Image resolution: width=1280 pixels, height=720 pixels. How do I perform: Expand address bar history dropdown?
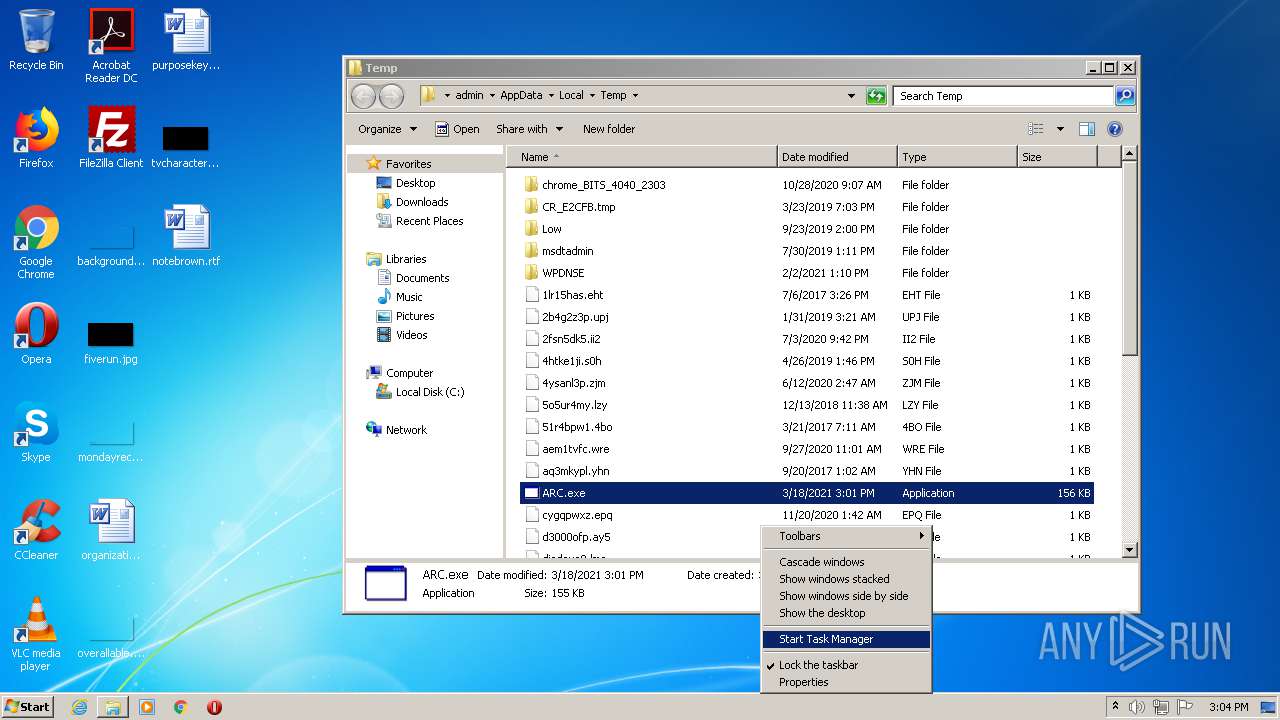(851, 96)
